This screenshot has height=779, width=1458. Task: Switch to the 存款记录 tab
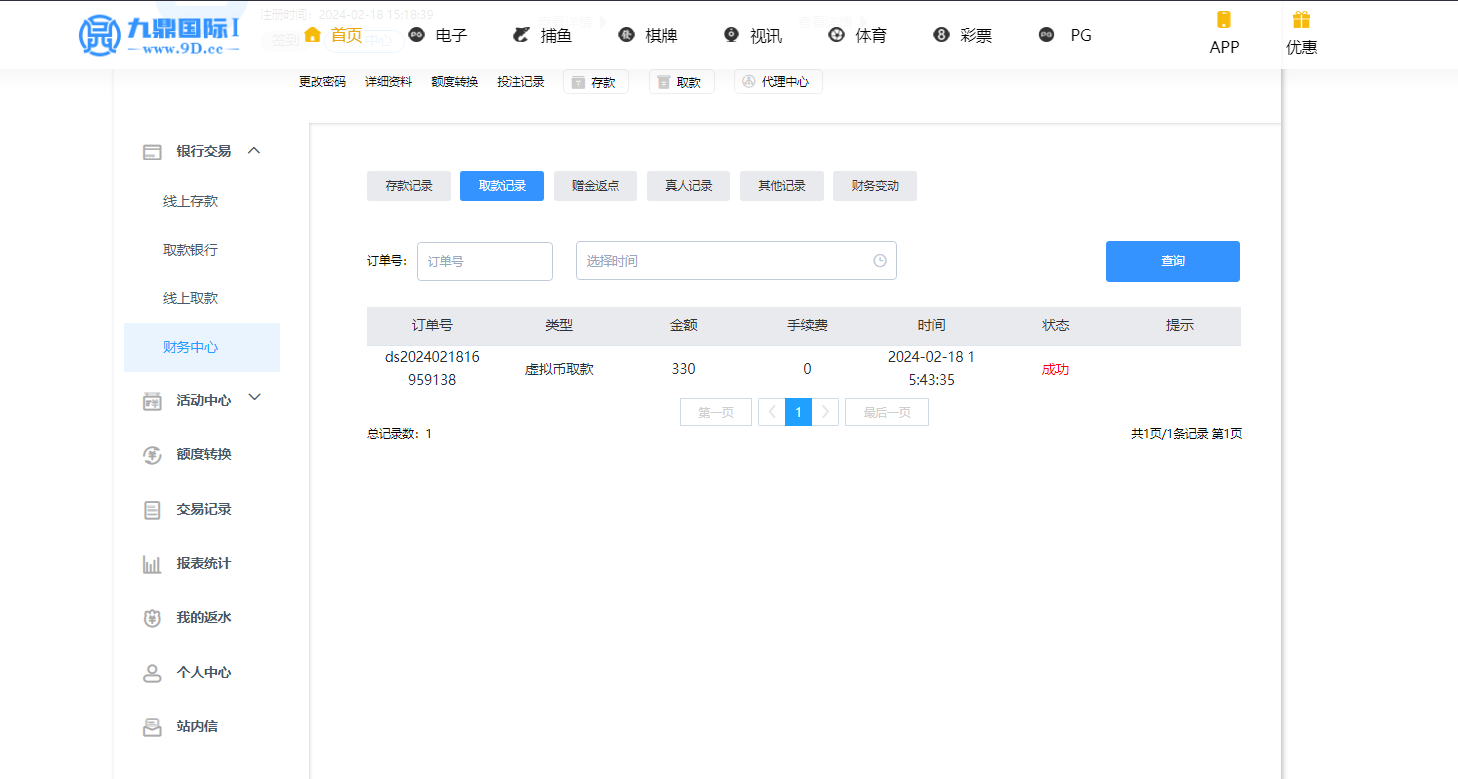pos(409,186)
